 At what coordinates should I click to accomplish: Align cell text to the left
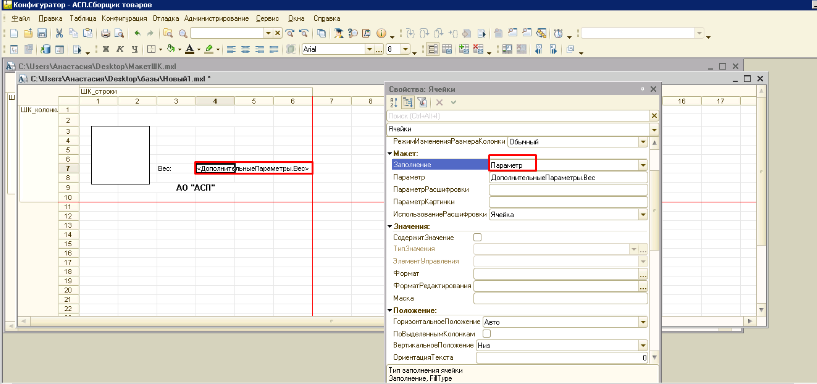pyautogui.click(x=232, y=49)
